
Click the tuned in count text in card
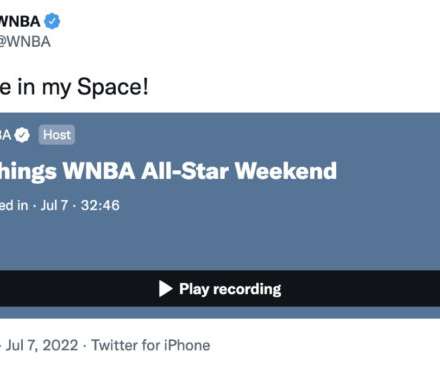coord(14,205)
